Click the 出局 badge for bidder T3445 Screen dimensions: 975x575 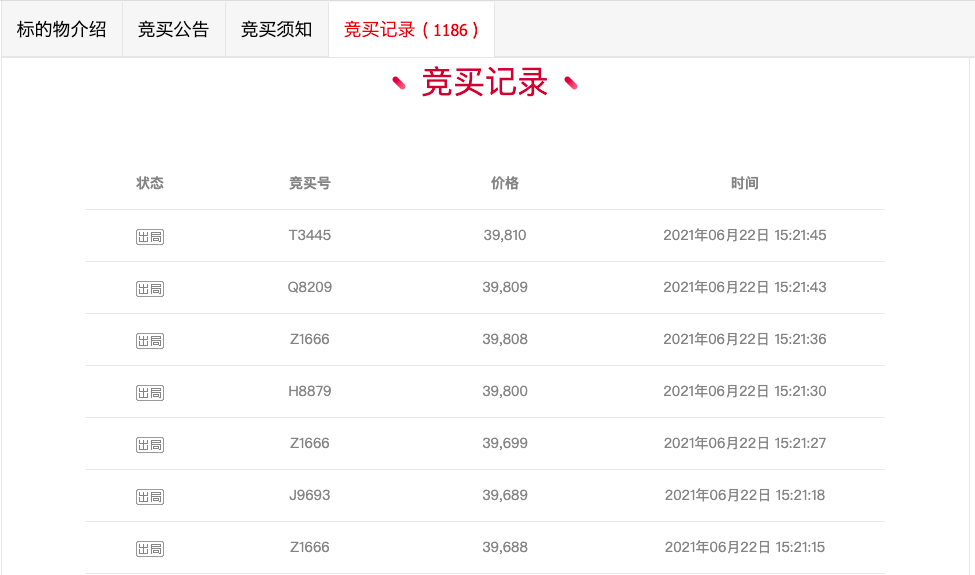tap(150, 237)
